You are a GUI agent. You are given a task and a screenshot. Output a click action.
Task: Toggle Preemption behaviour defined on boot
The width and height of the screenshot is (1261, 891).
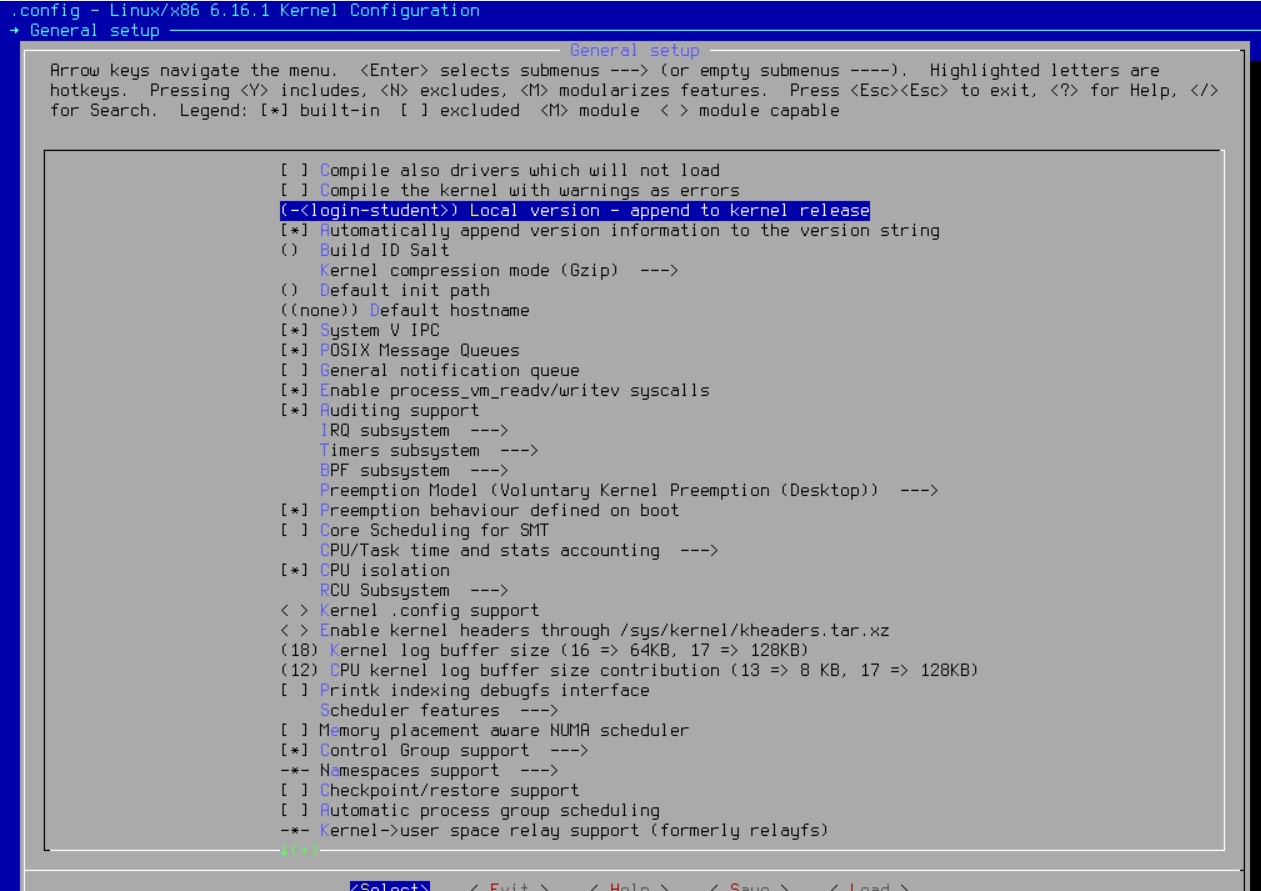click(x=480, y=510)
